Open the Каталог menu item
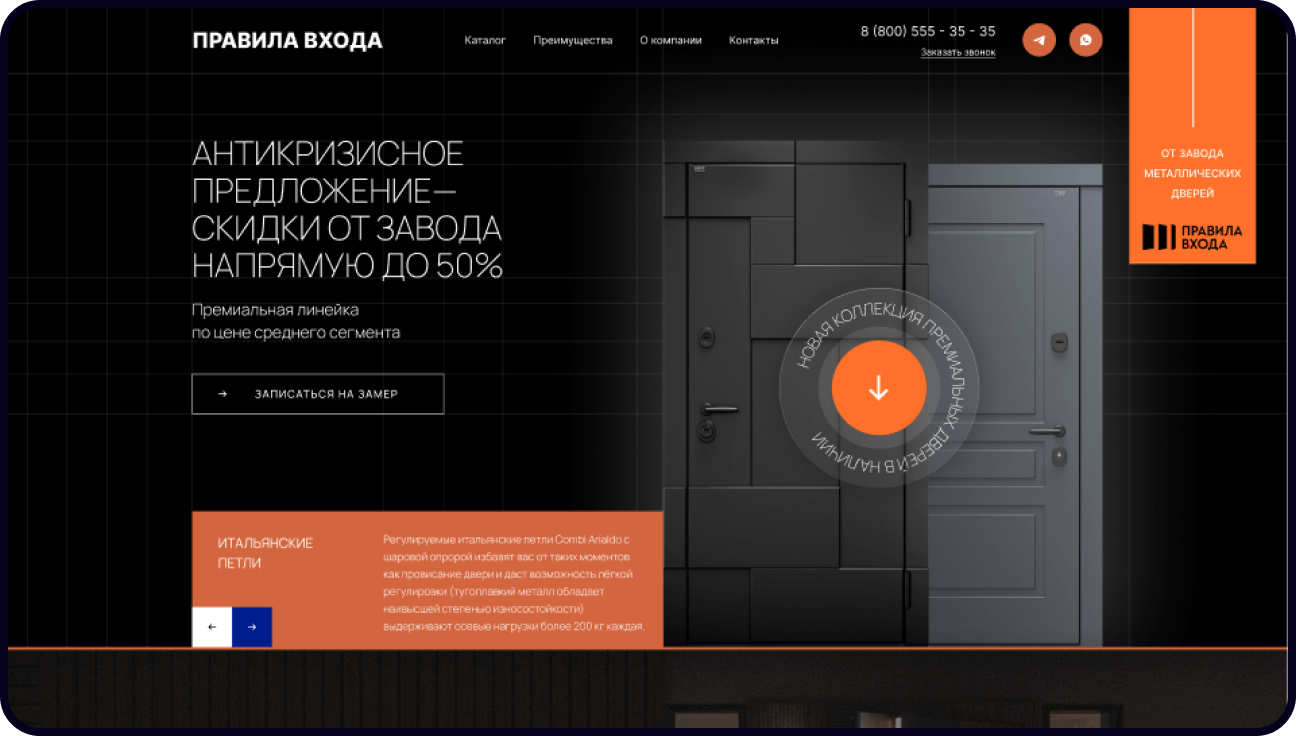The width and height of the screenshot is (1296, 736). pos(484,41)
